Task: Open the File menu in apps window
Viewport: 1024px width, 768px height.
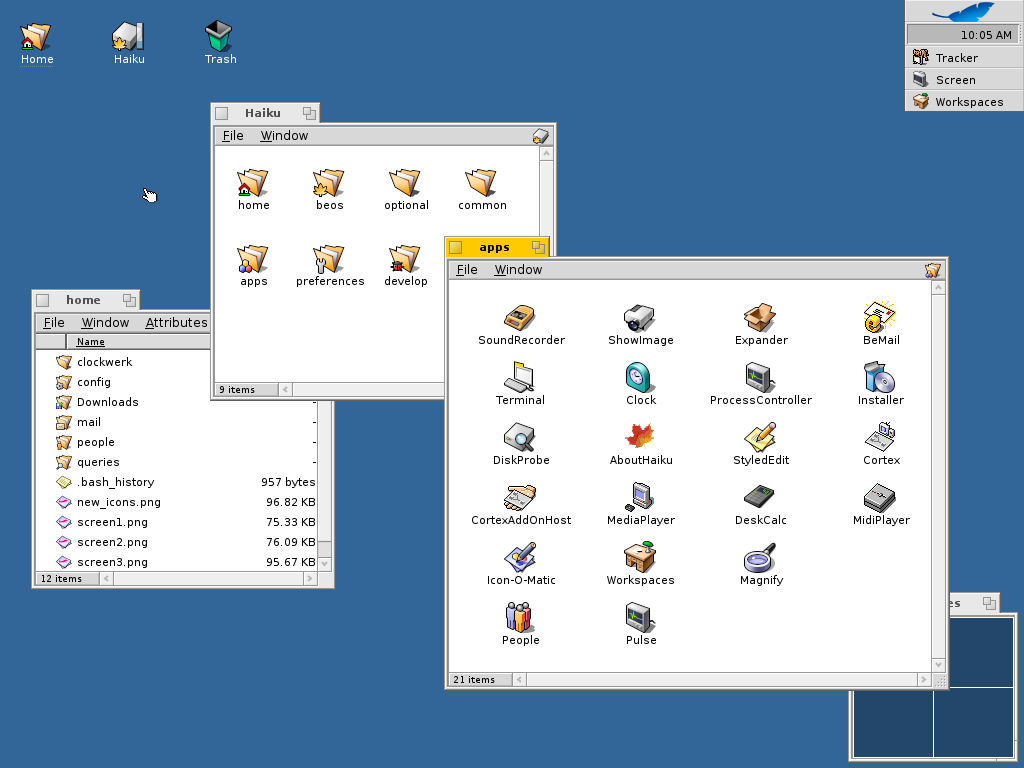Action: [467, 270]
